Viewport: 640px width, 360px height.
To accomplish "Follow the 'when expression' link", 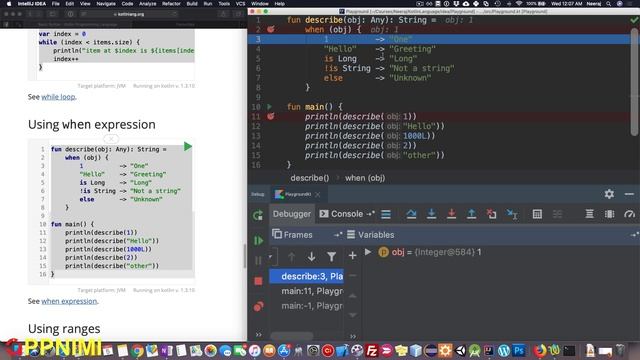I will tap(69, 301).
